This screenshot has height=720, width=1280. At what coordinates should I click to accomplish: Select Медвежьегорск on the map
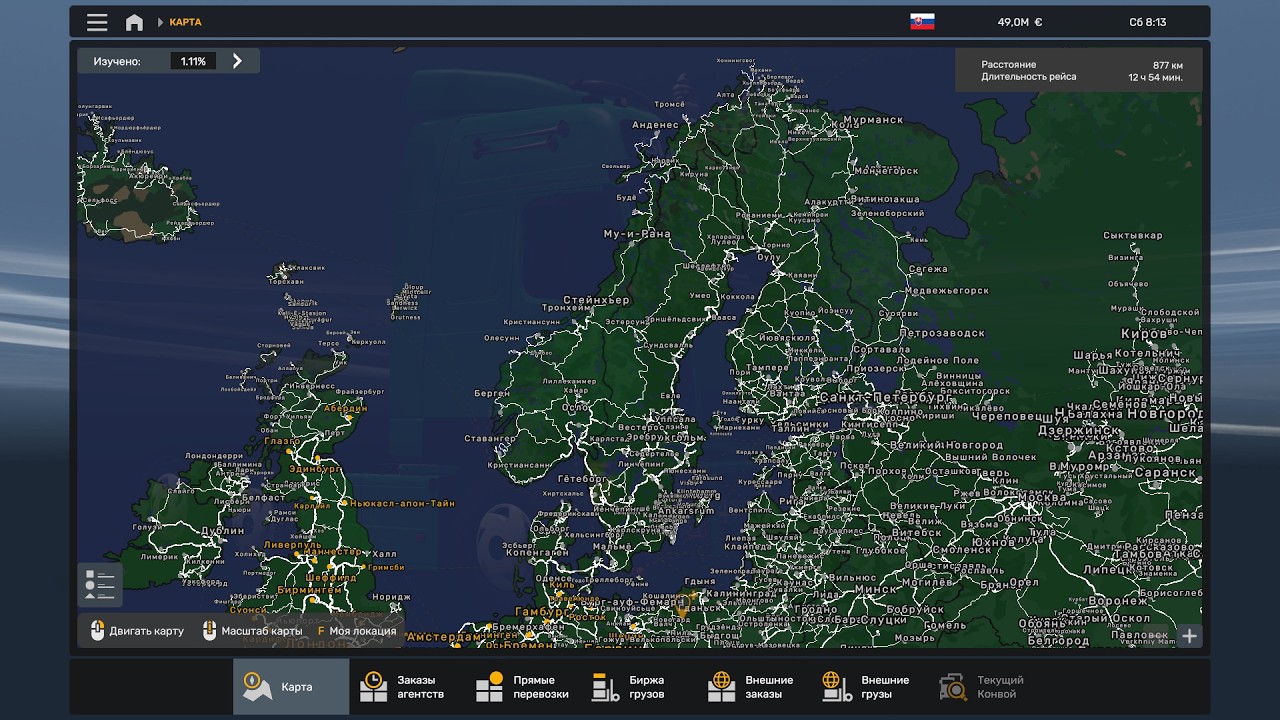[947, 291]
